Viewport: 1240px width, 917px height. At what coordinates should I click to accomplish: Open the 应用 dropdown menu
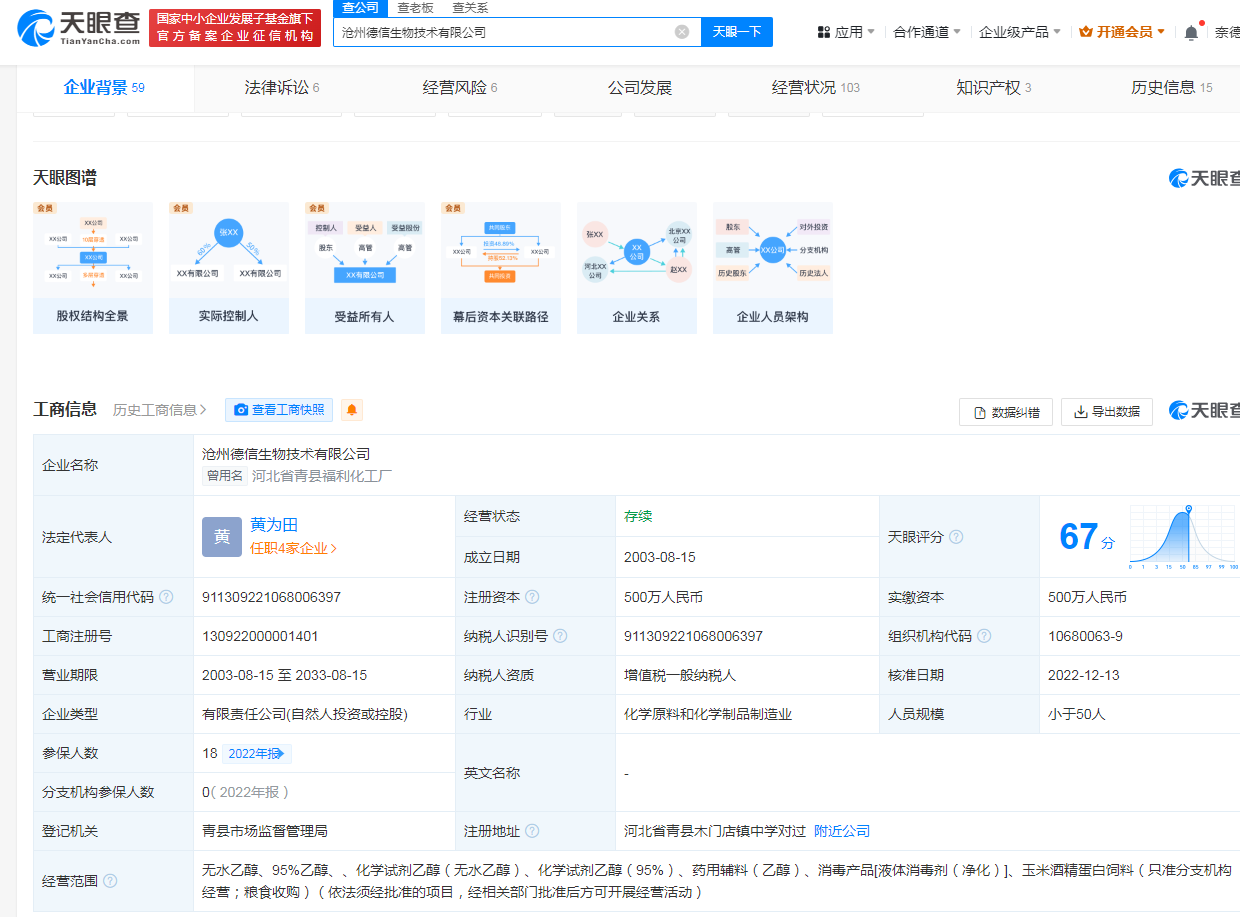846,32
